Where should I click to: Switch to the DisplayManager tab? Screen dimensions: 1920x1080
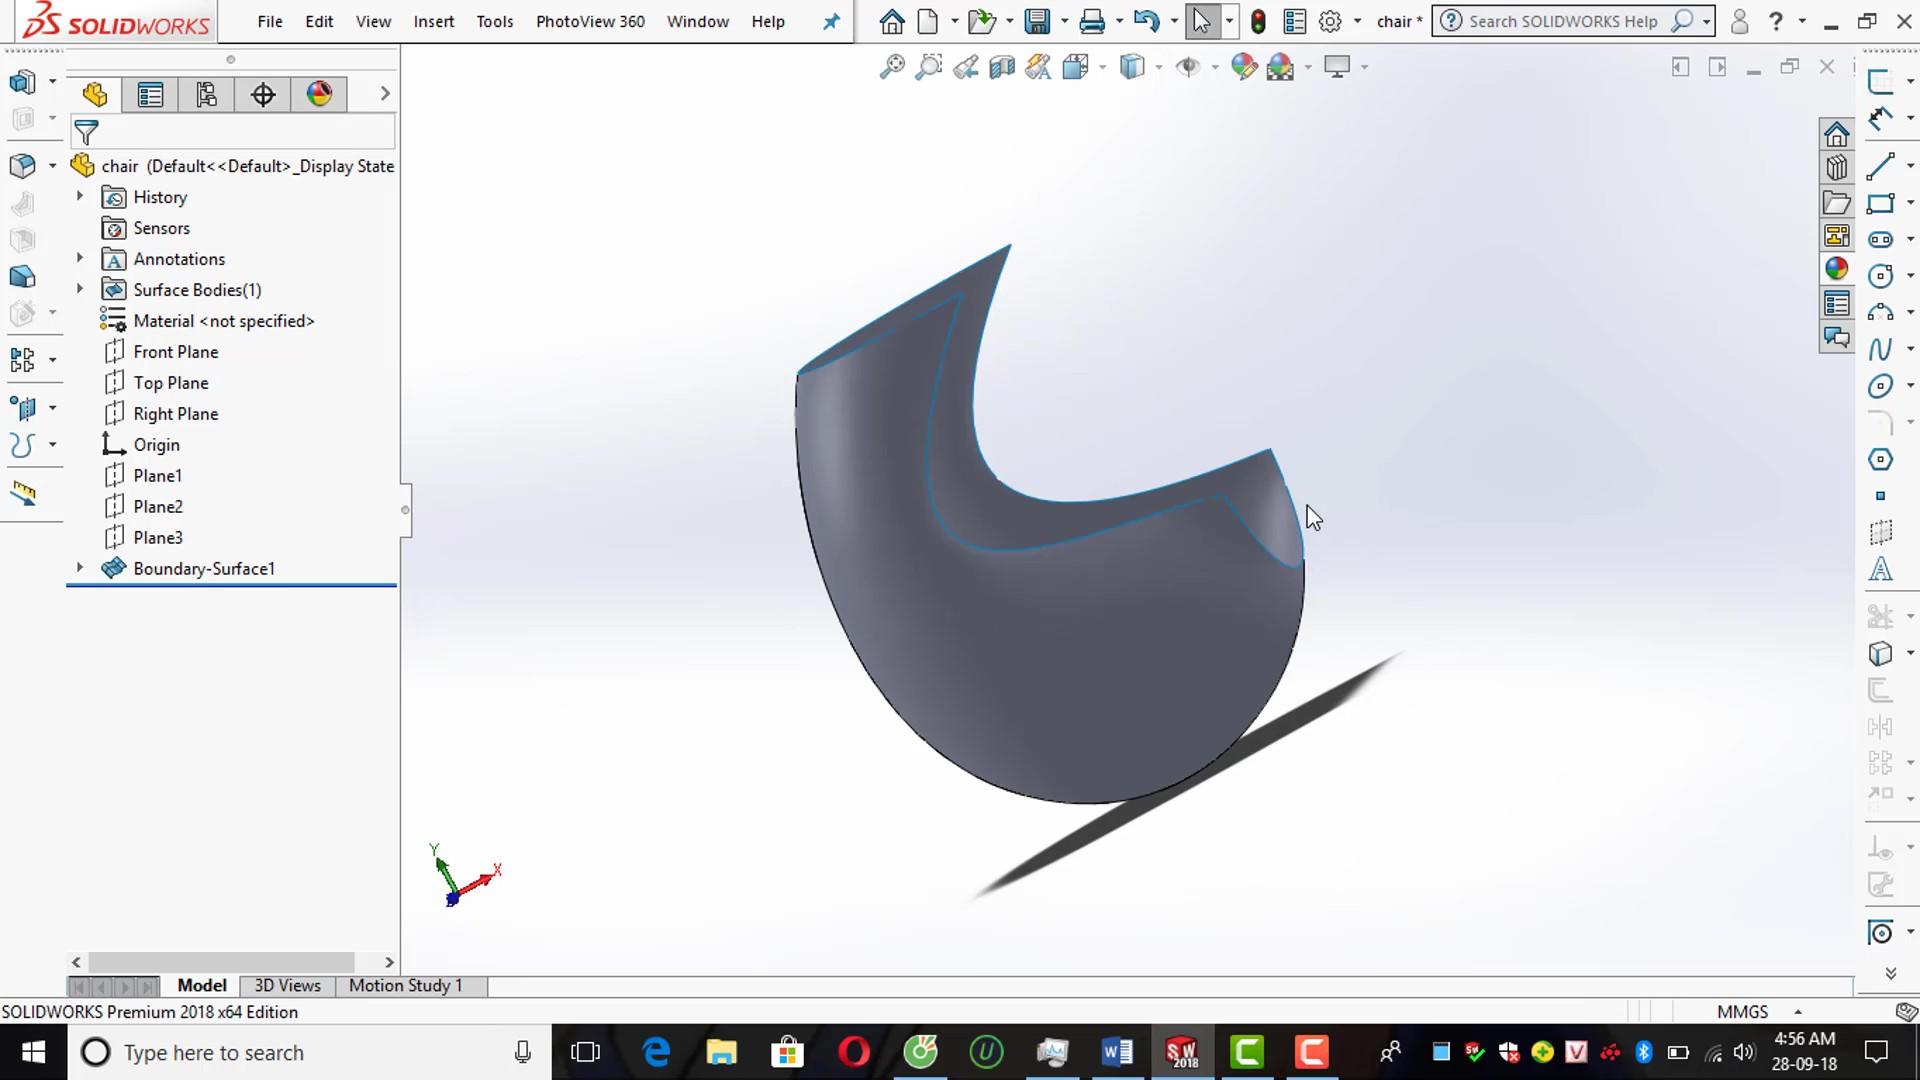coord(319,95)
